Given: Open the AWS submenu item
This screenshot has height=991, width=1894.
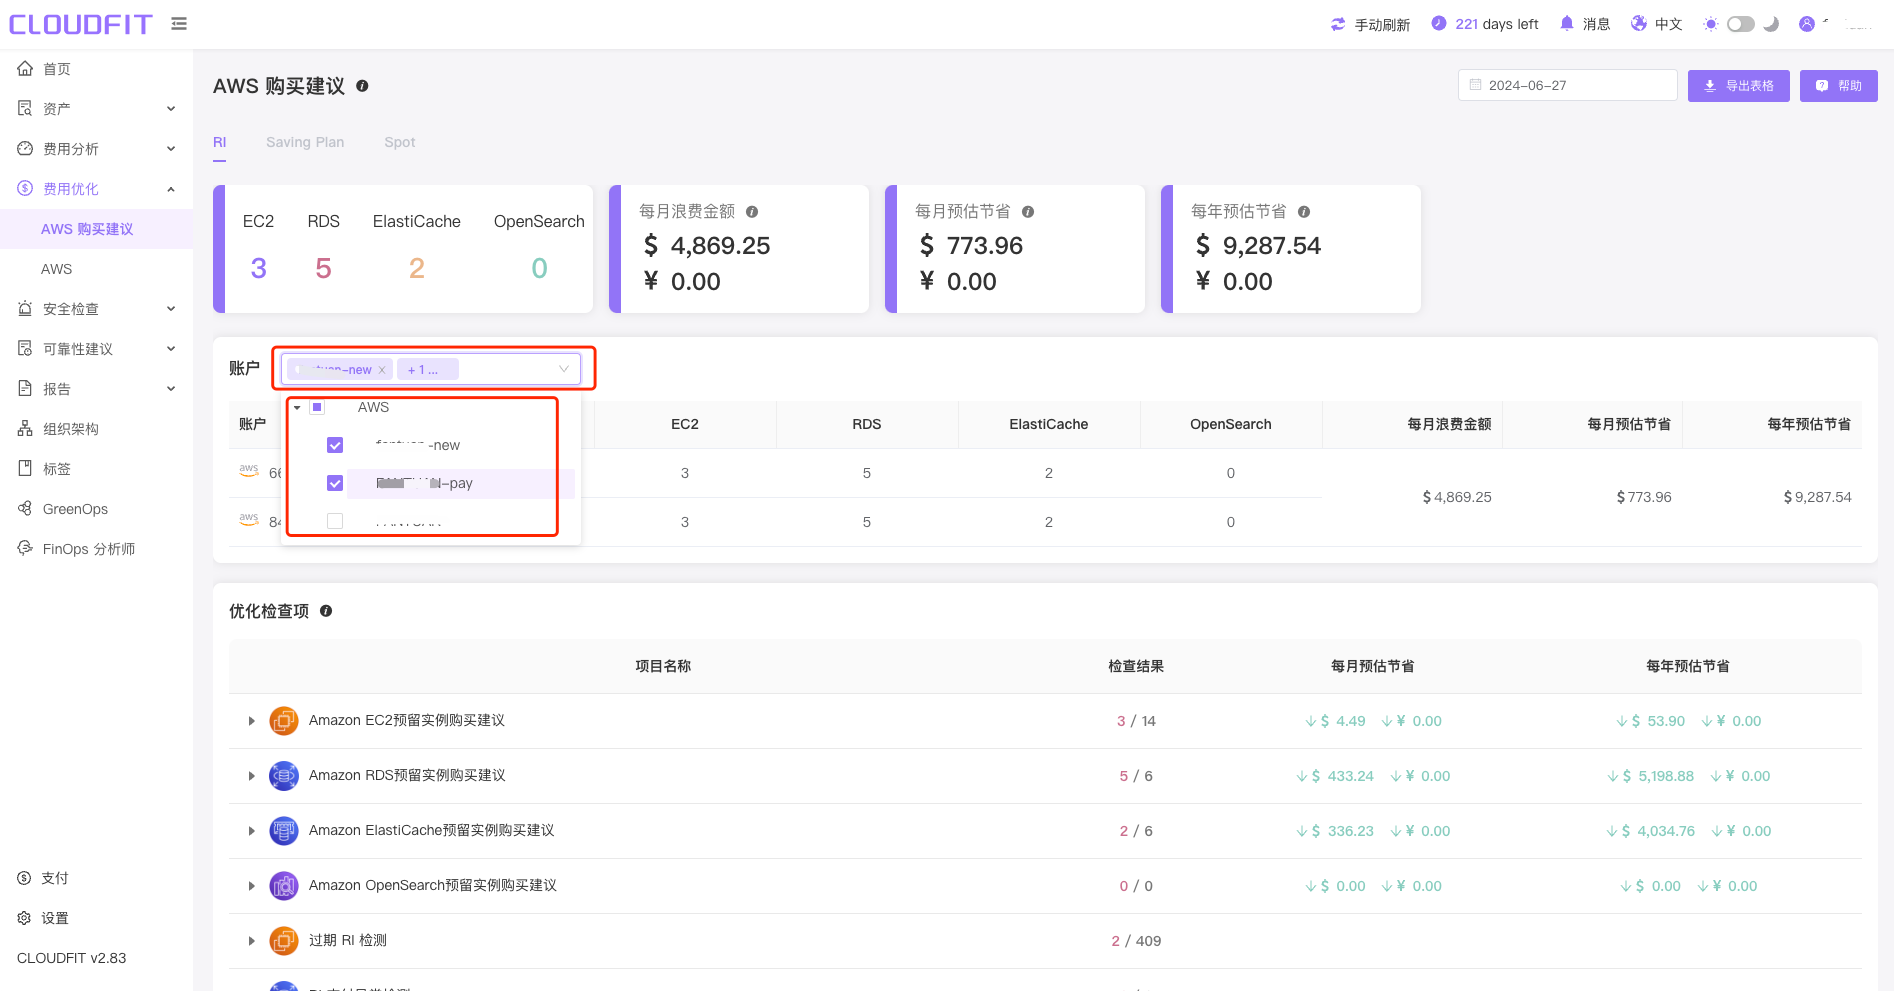Looking at the screenshot, I should (x=96, y=269).
